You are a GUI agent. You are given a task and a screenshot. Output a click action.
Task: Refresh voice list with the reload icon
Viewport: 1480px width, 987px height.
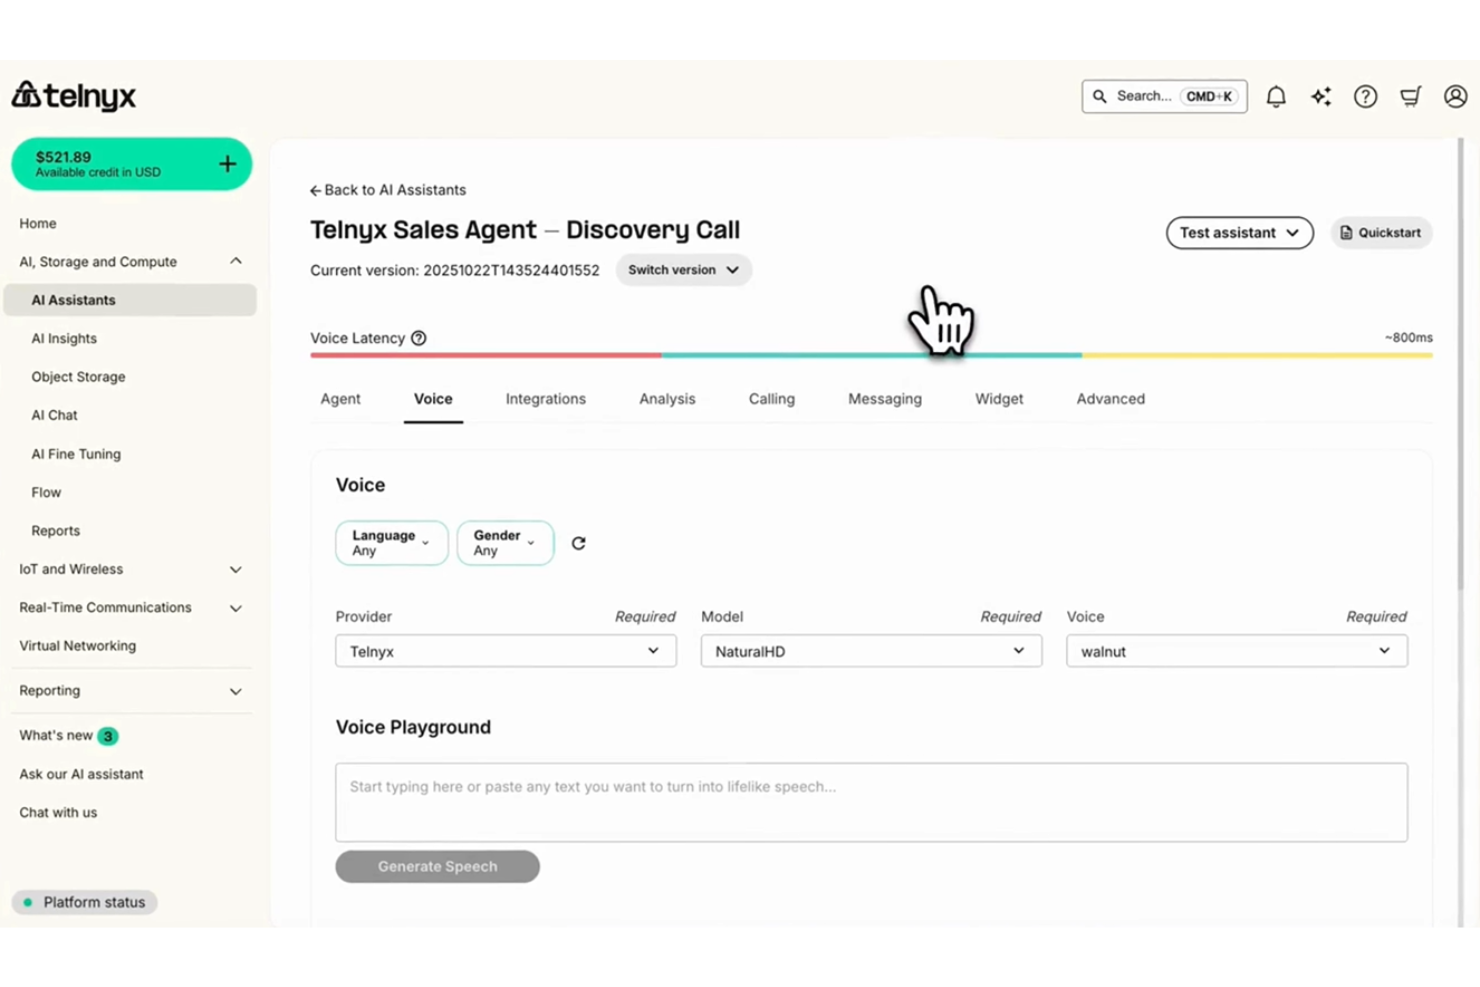pos(578,543)
